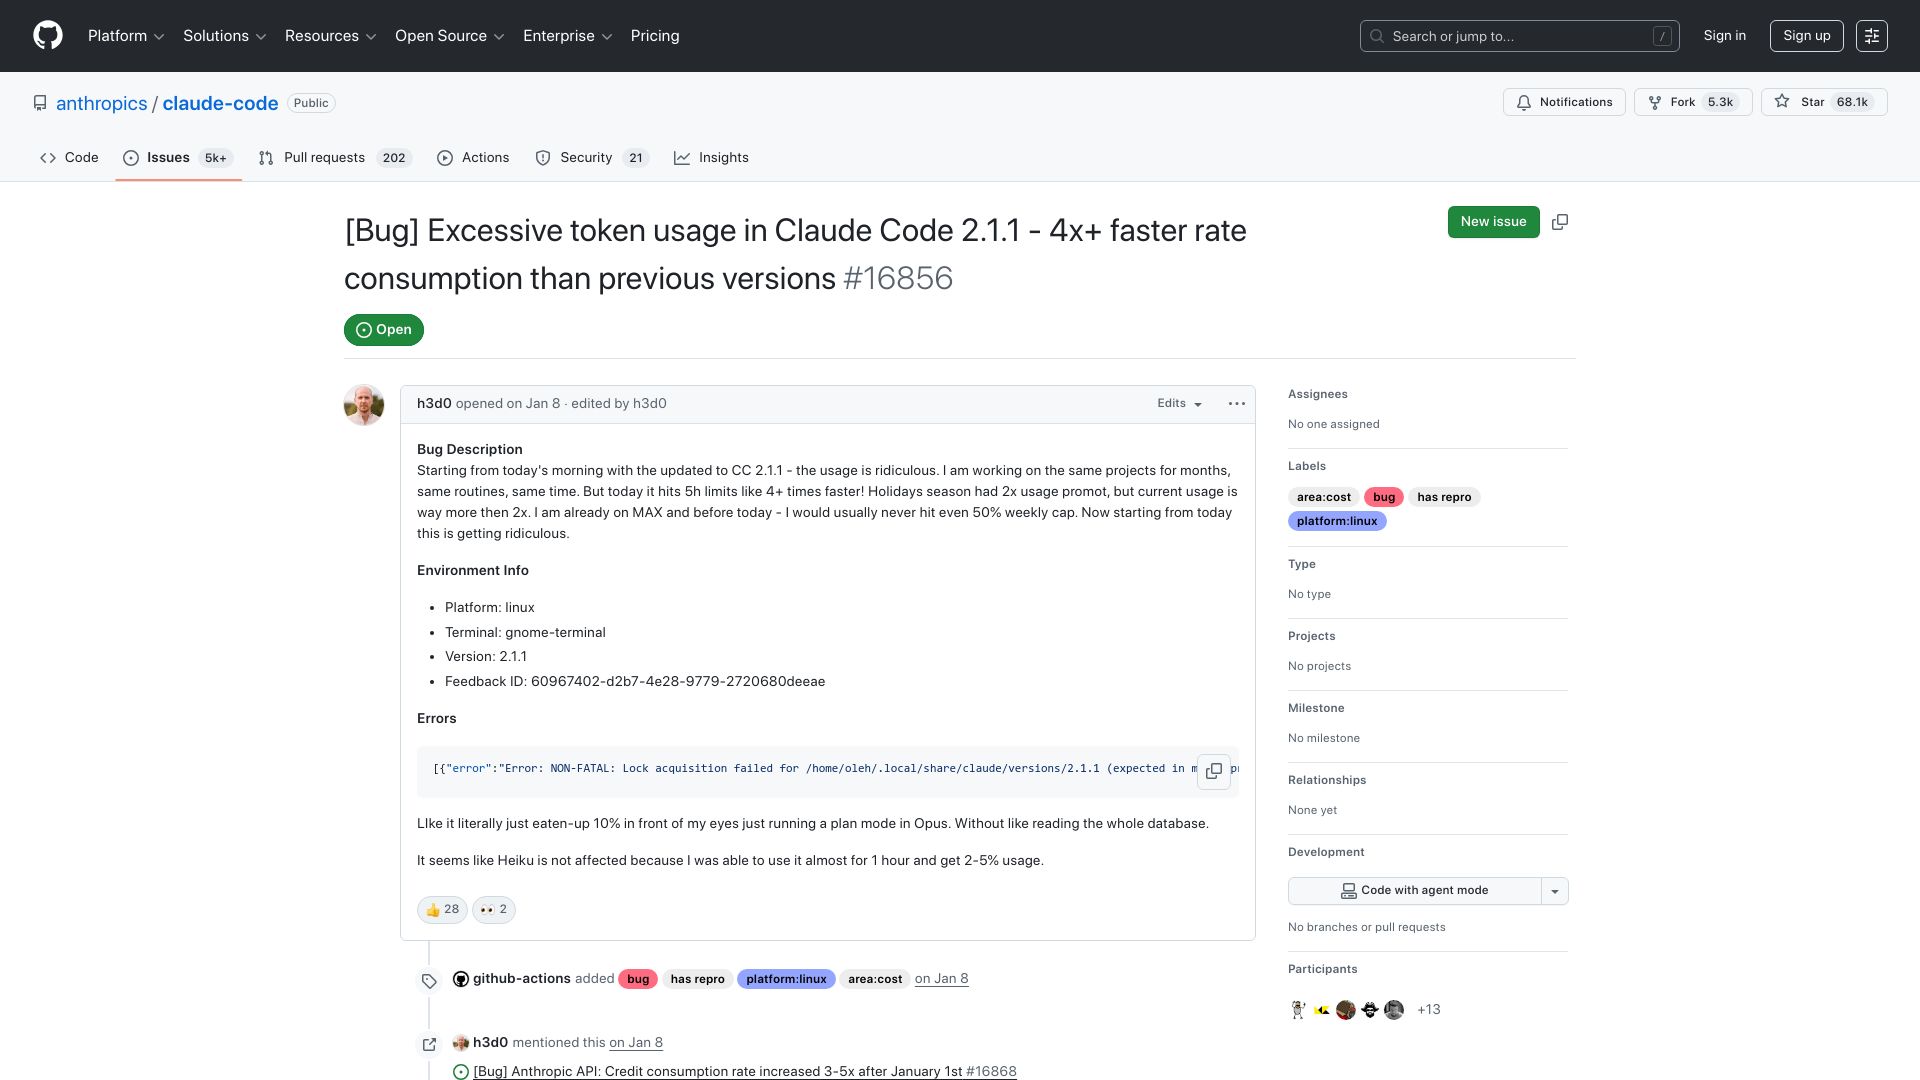Screen dimensions: 1920x1080
Task: Expand the Open Source menu
Action: point(449,36)
